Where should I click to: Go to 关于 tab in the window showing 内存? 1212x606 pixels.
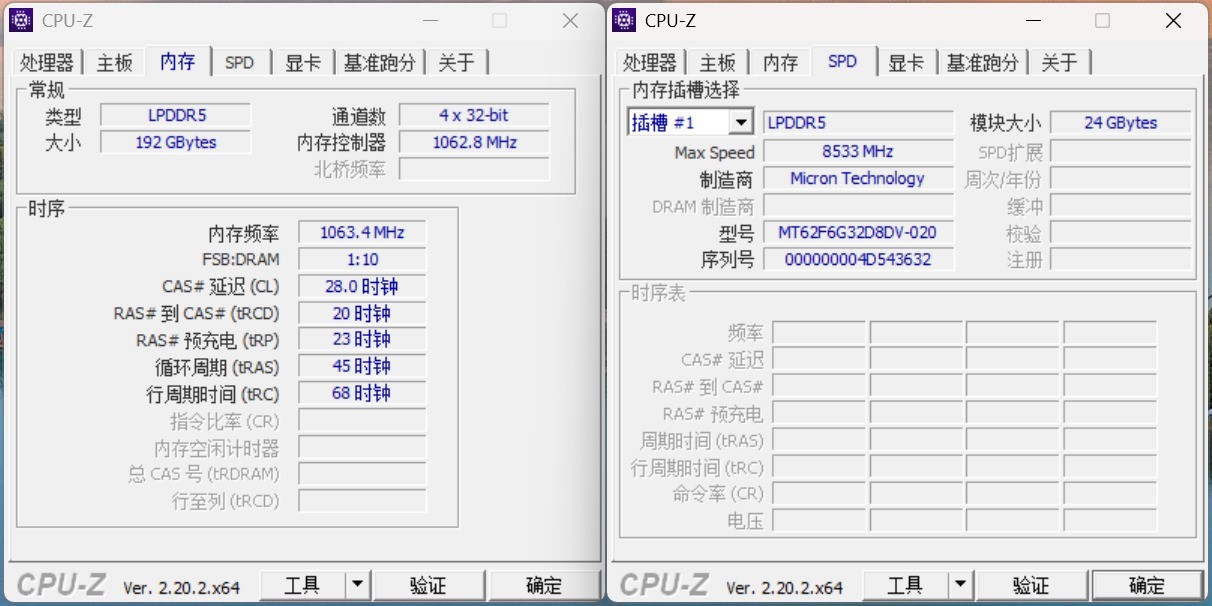[x=456, y=63]
